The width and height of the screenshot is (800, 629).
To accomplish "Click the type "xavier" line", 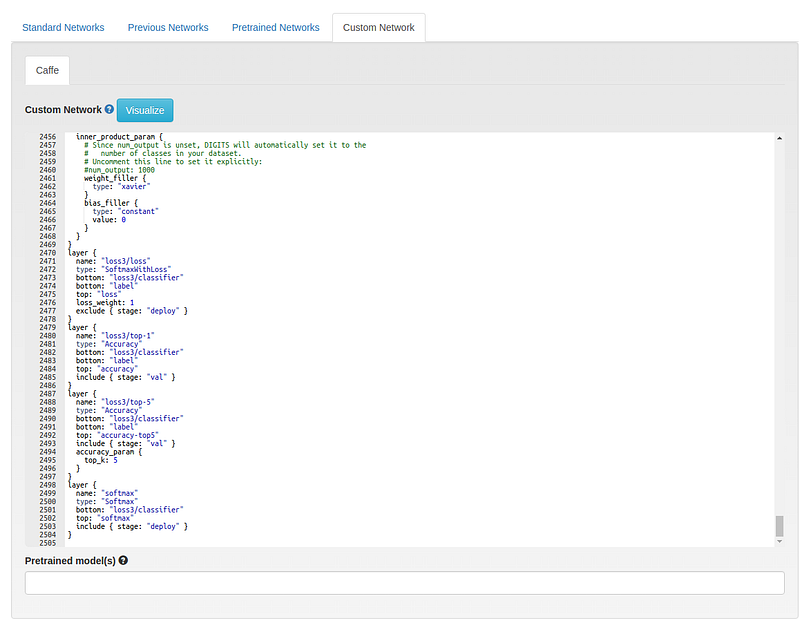I will pyautogui.click(x=121, y=186).
